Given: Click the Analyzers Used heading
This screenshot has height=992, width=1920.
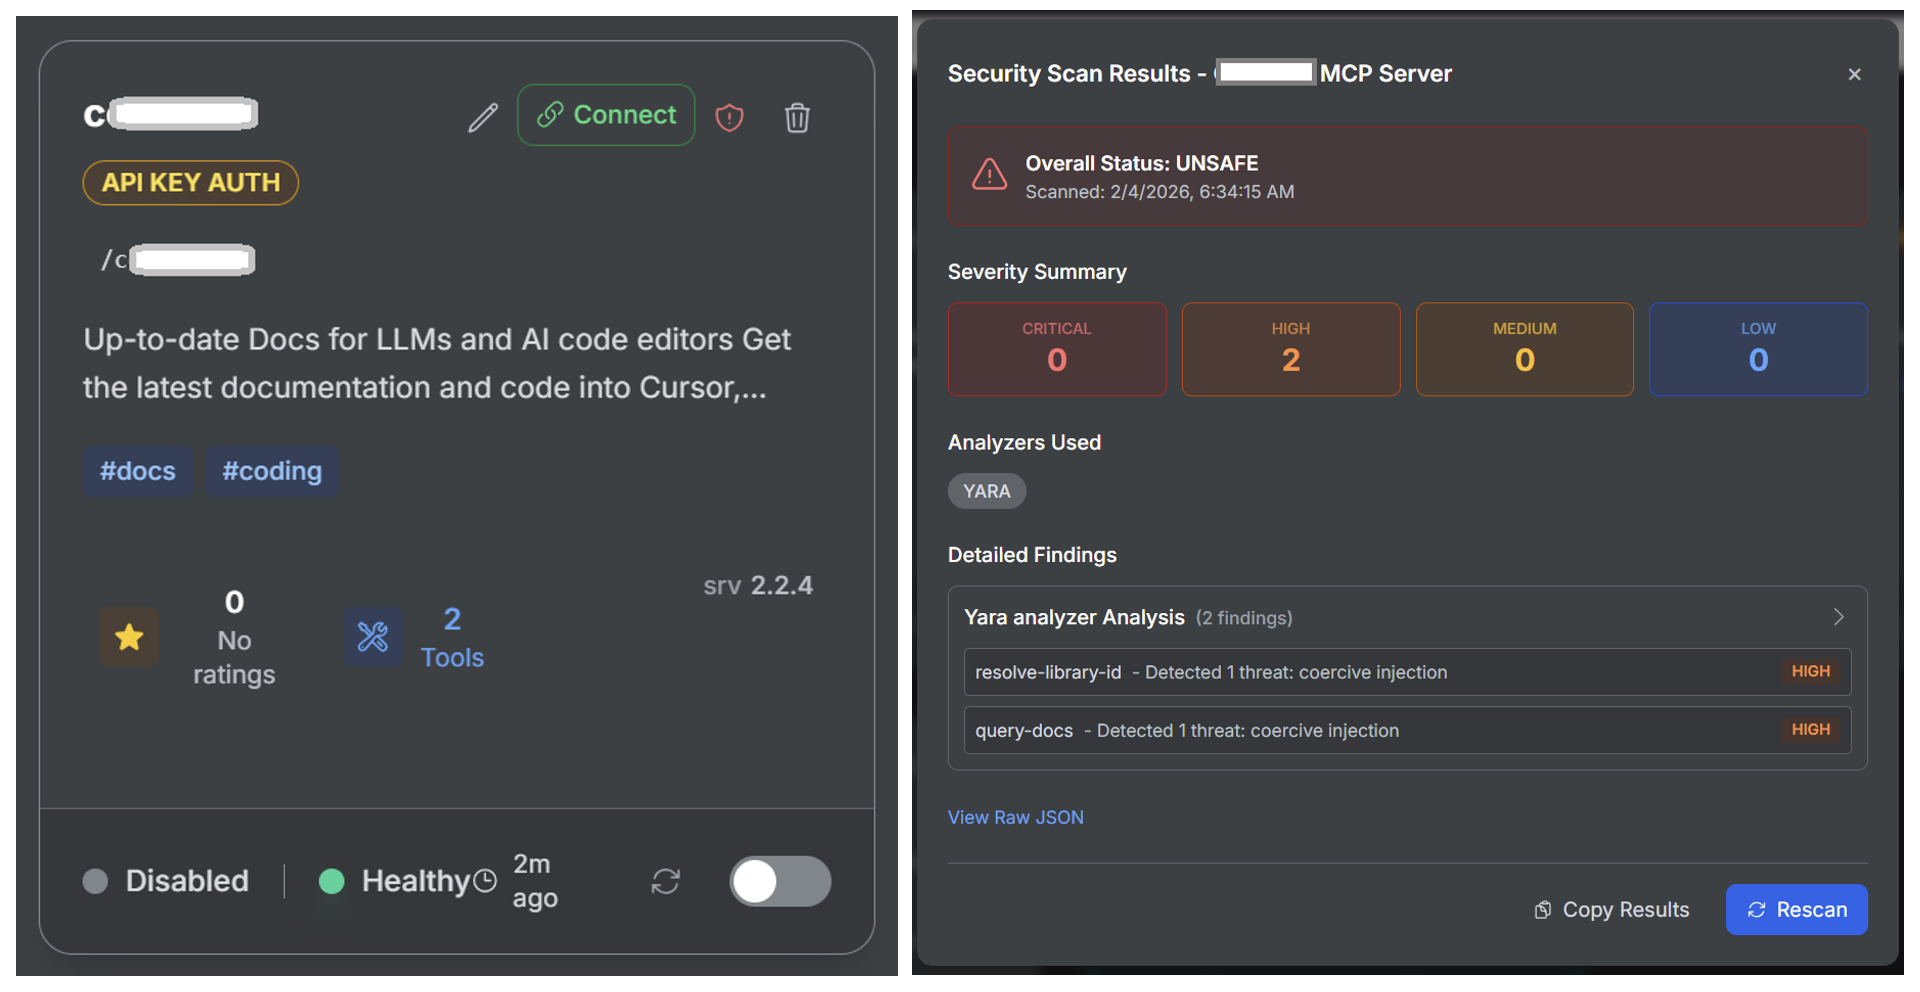Looking at the screenshot, I should (1024, 442).
